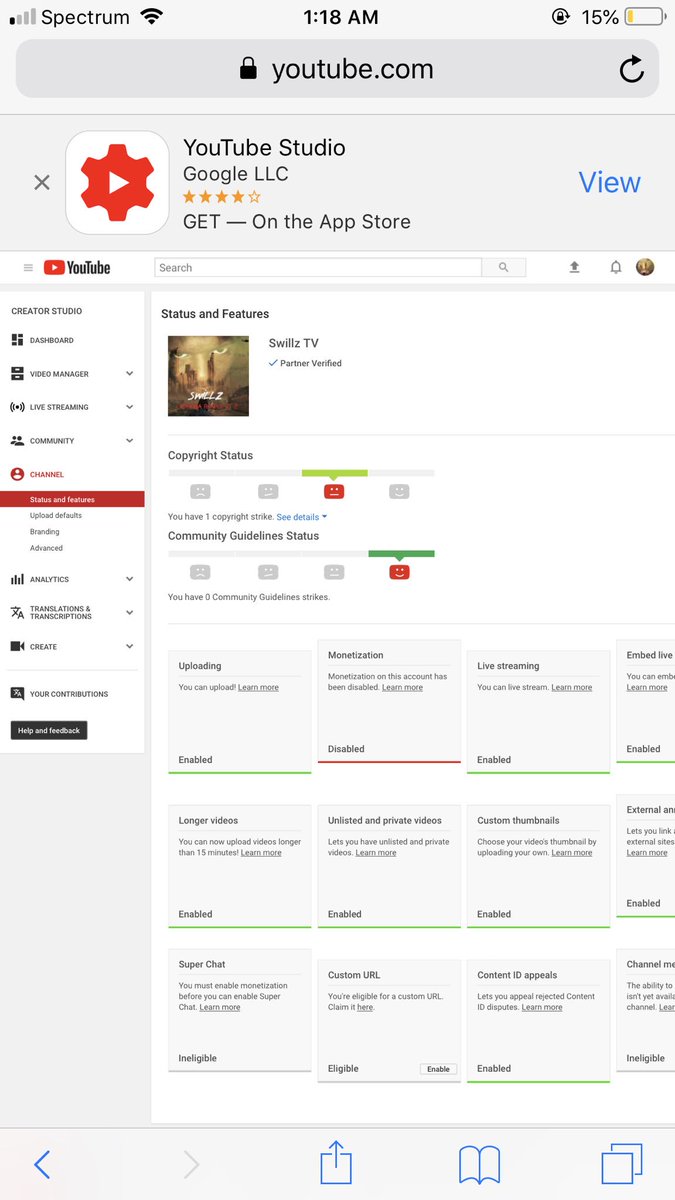Screen dimensions: 675x1200
Task: Open Learn more for Unlisted videos
Action: tap(376, 853)
